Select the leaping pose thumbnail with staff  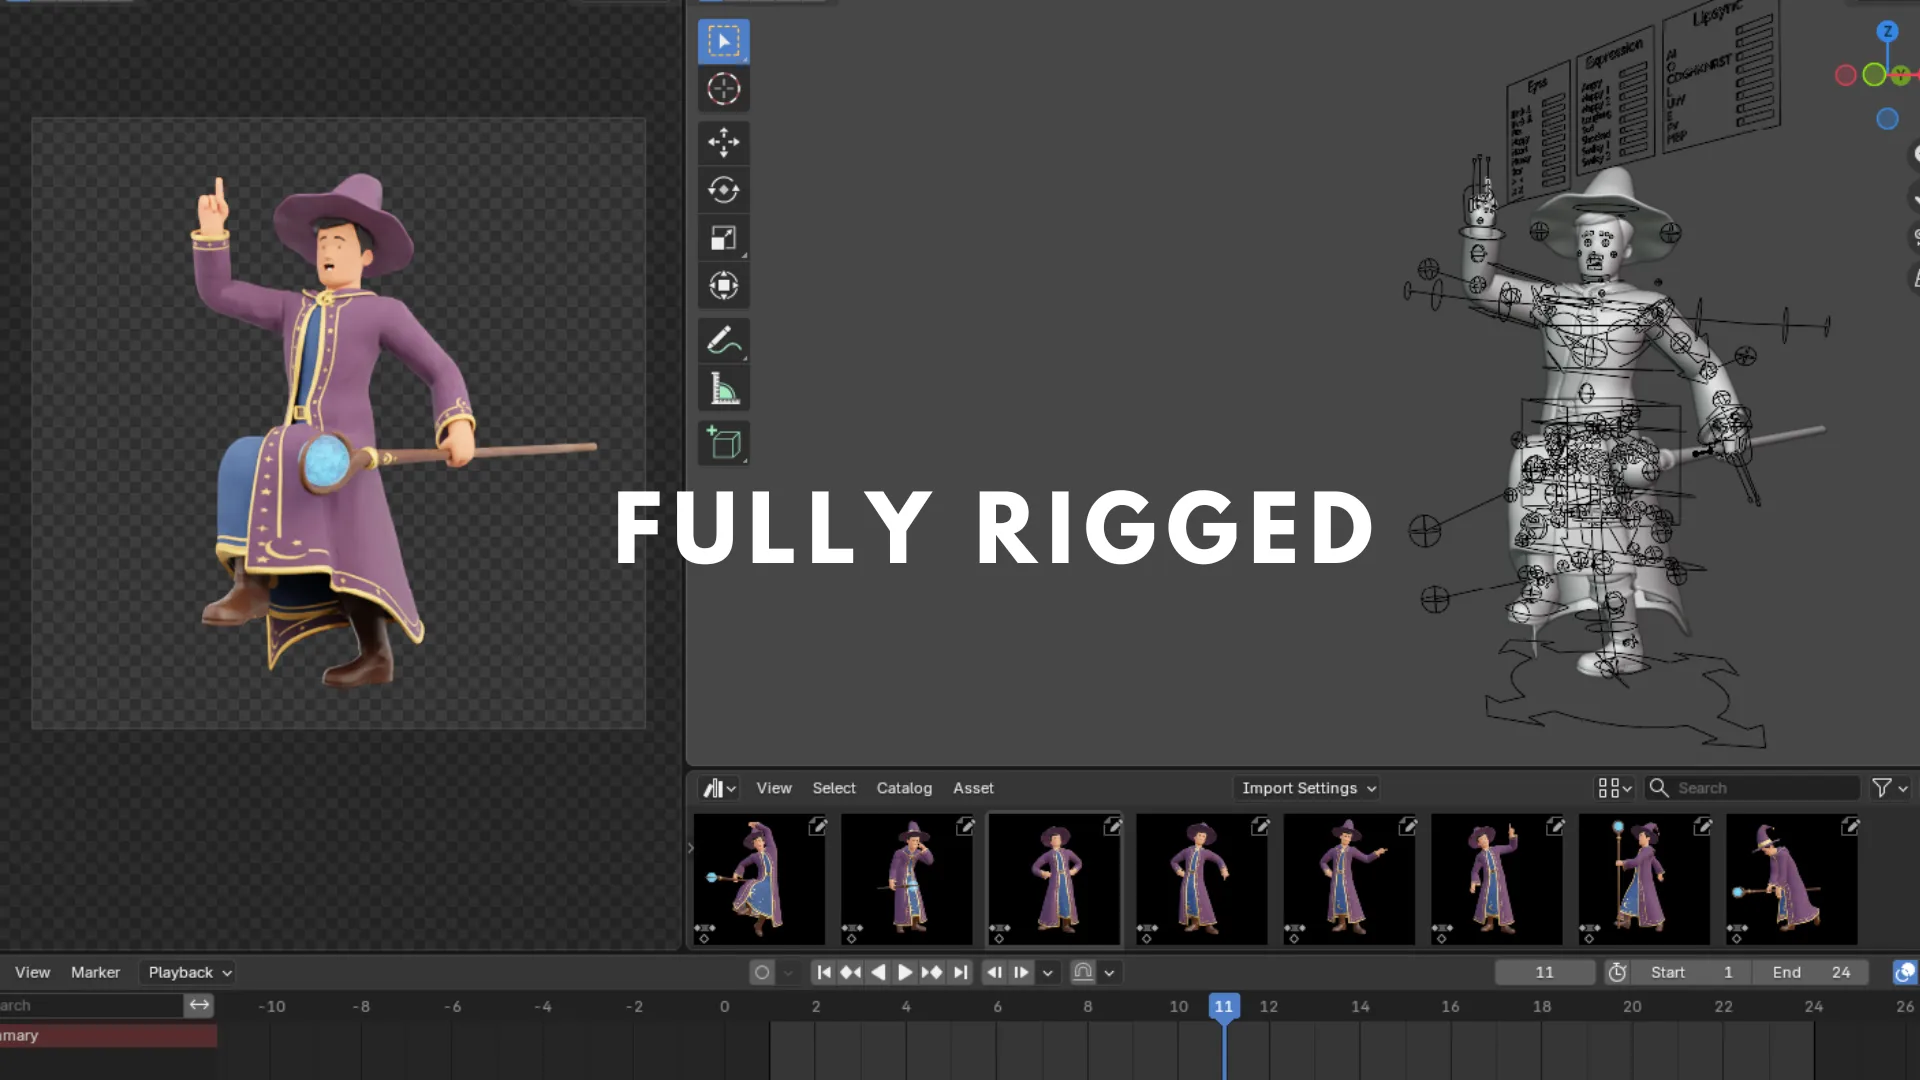pyautogui.click(x=759, y=879)
